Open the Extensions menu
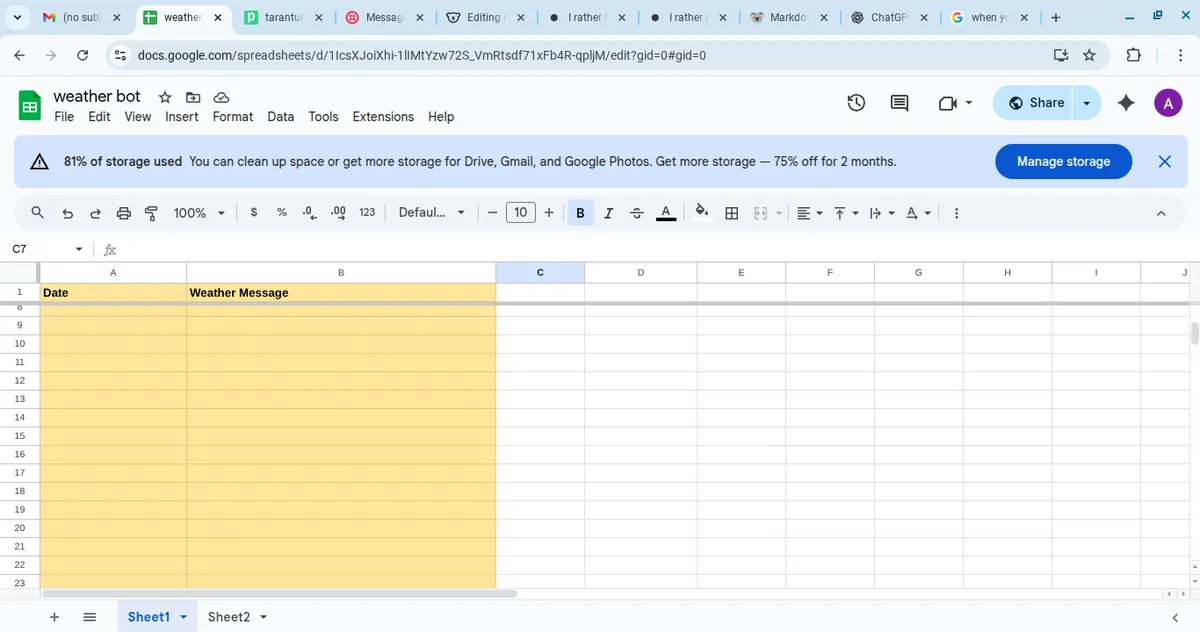 point(383,117)
